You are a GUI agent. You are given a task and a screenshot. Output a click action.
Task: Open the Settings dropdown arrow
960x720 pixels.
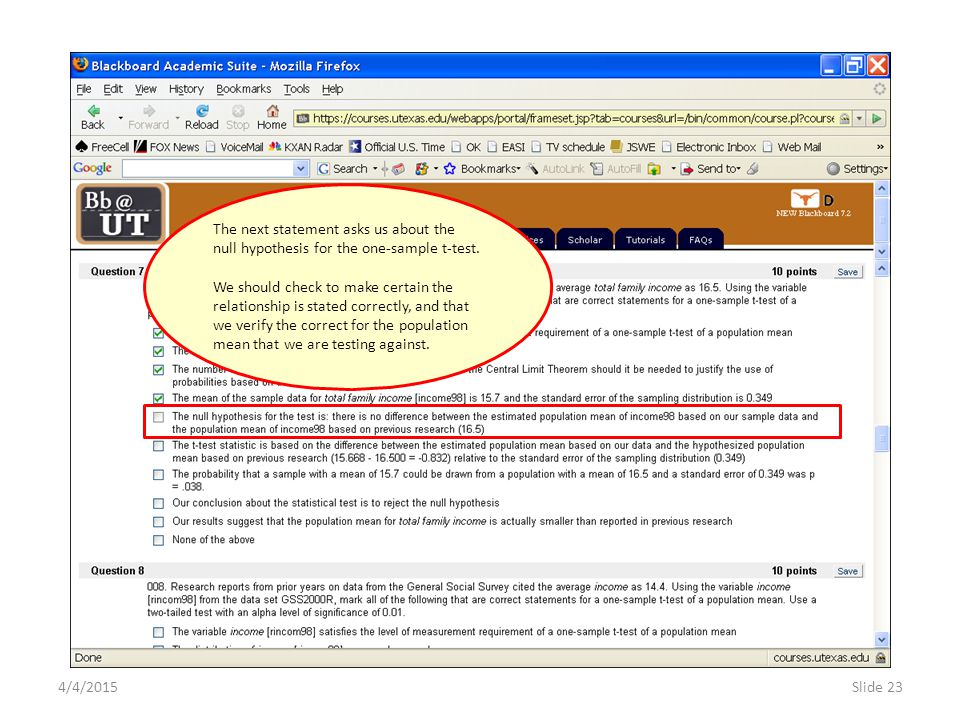point(885,168)
